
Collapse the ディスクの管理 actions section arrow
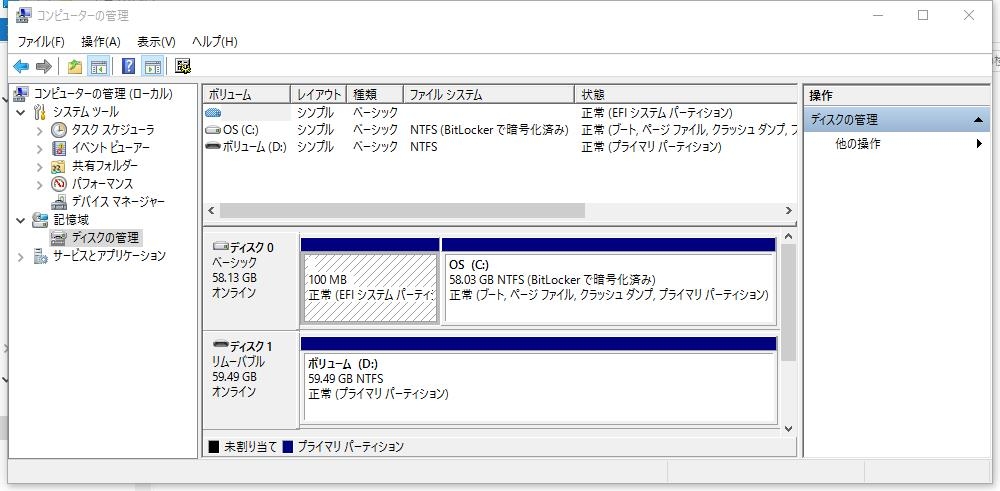pyautogui.click(x=978, y=120)
